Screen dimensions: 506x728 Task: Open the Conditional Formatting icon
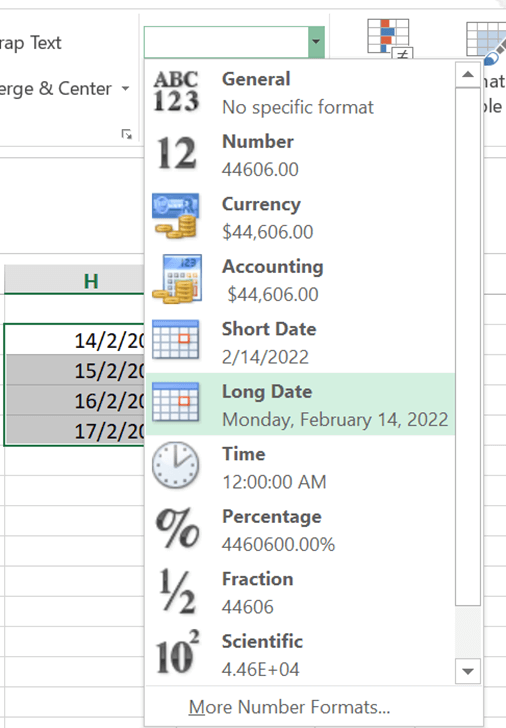tap(389, 38)
